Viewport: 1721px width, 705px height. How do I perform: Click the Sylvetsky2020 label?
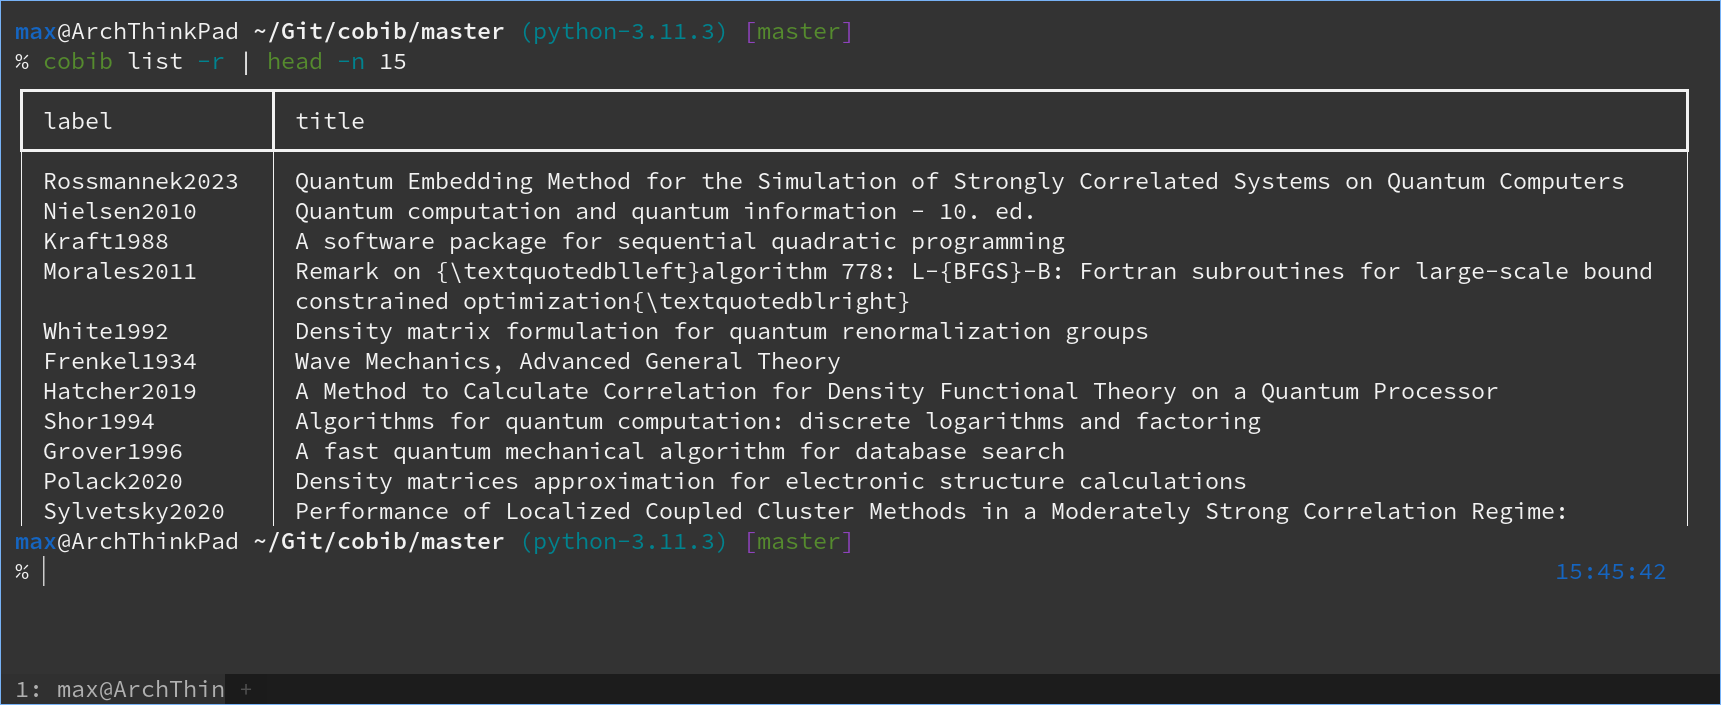[134, 511]
